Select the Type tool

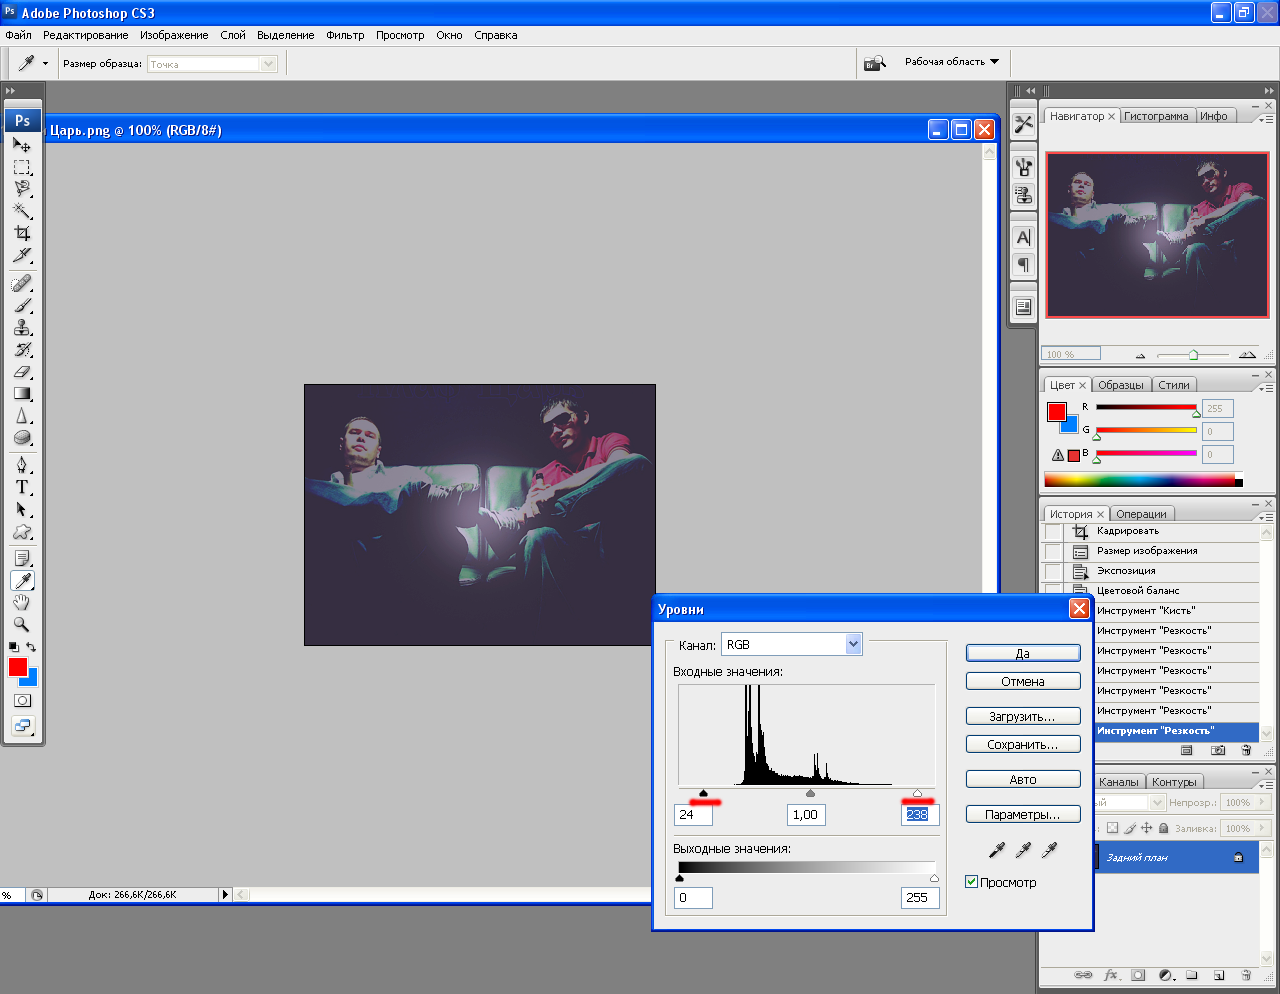click(x=22, y=487)
